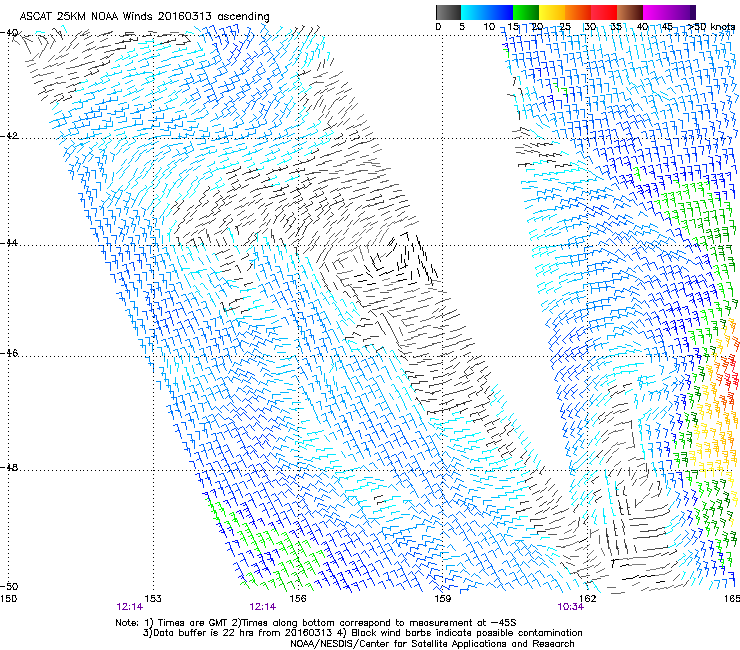Pick the red 30-35 knots legend segment
The width and height of the screenshot is (740, 650).
point(604,12)
